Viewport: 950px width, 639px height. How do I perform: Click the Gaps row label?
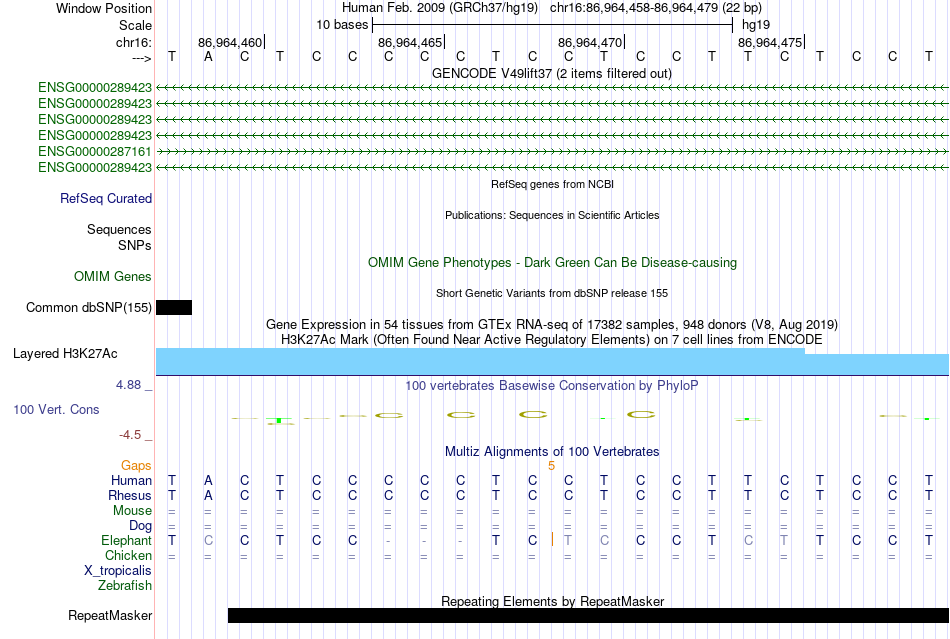click(x=136, y=466)
